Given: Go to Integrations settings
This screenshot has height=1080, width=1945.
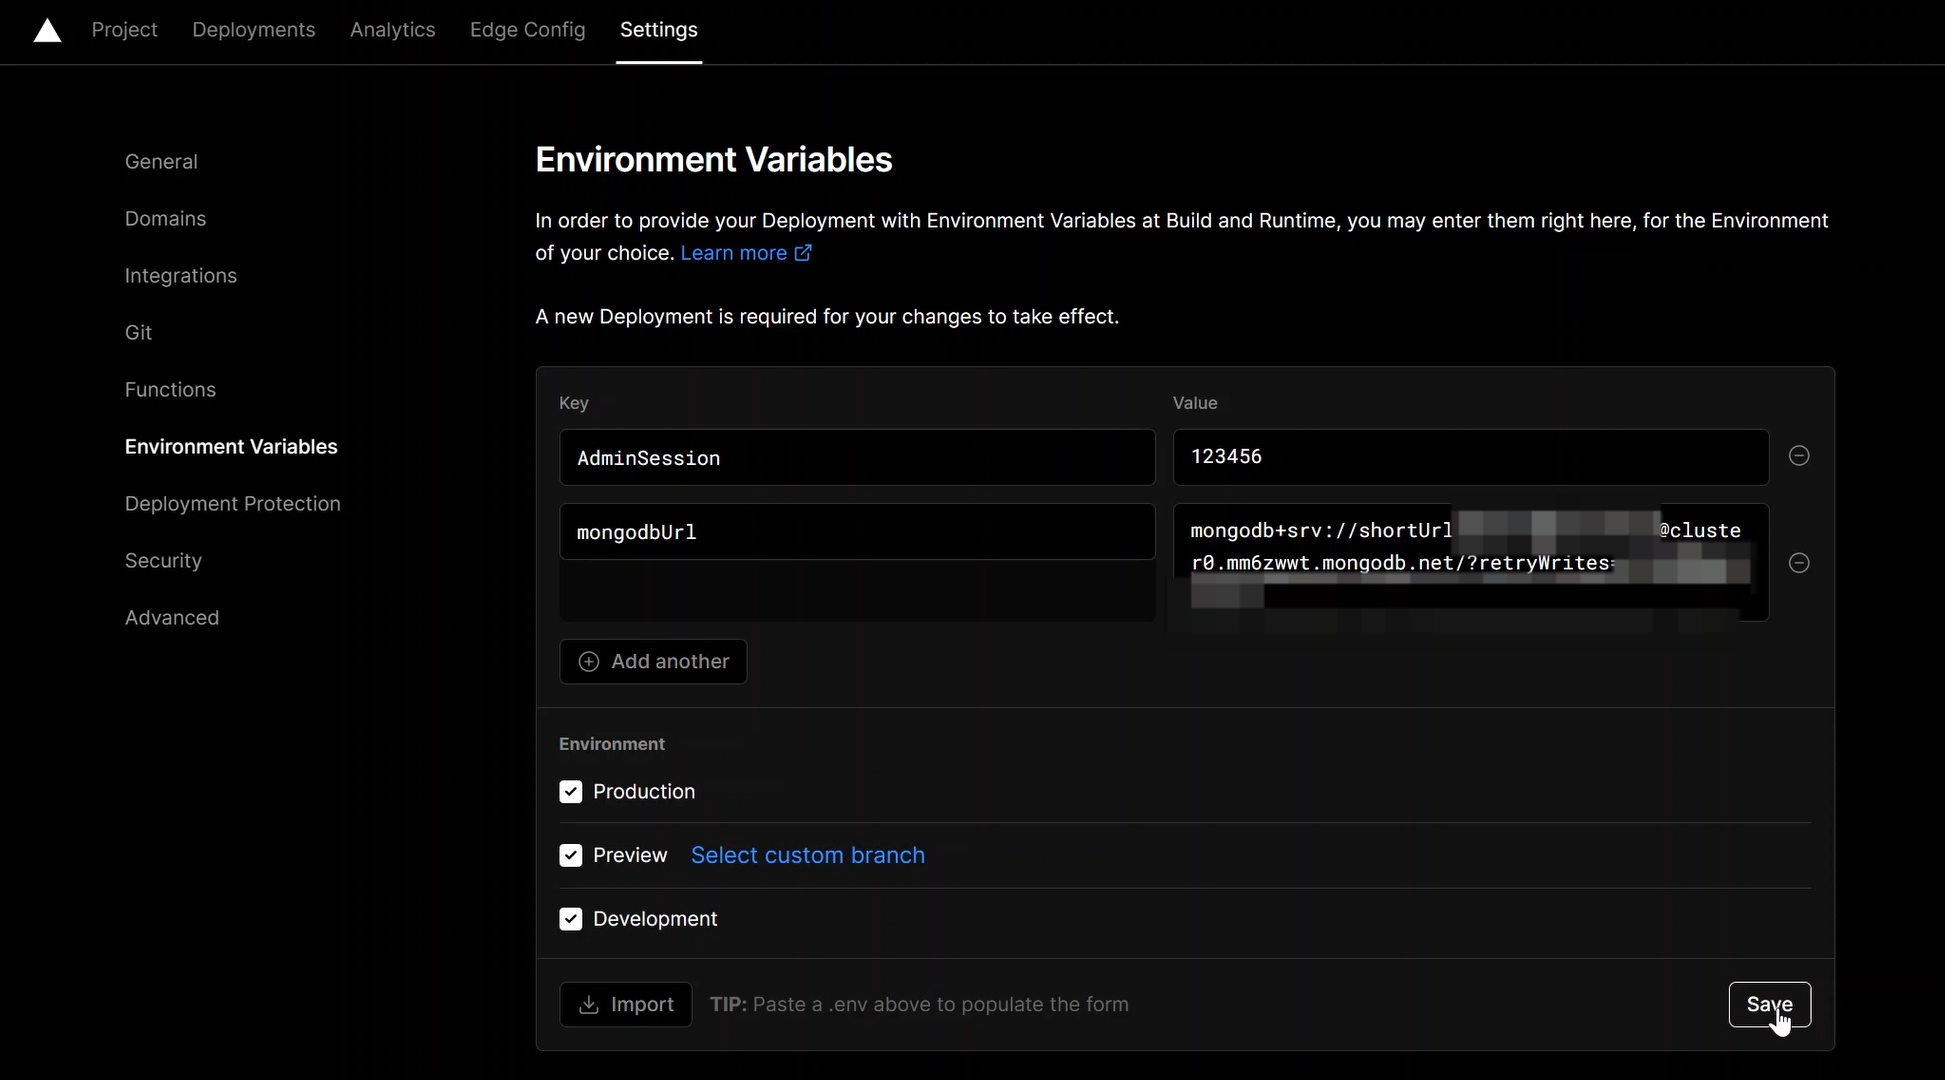Looking at the screenshot, I should 181,276.
